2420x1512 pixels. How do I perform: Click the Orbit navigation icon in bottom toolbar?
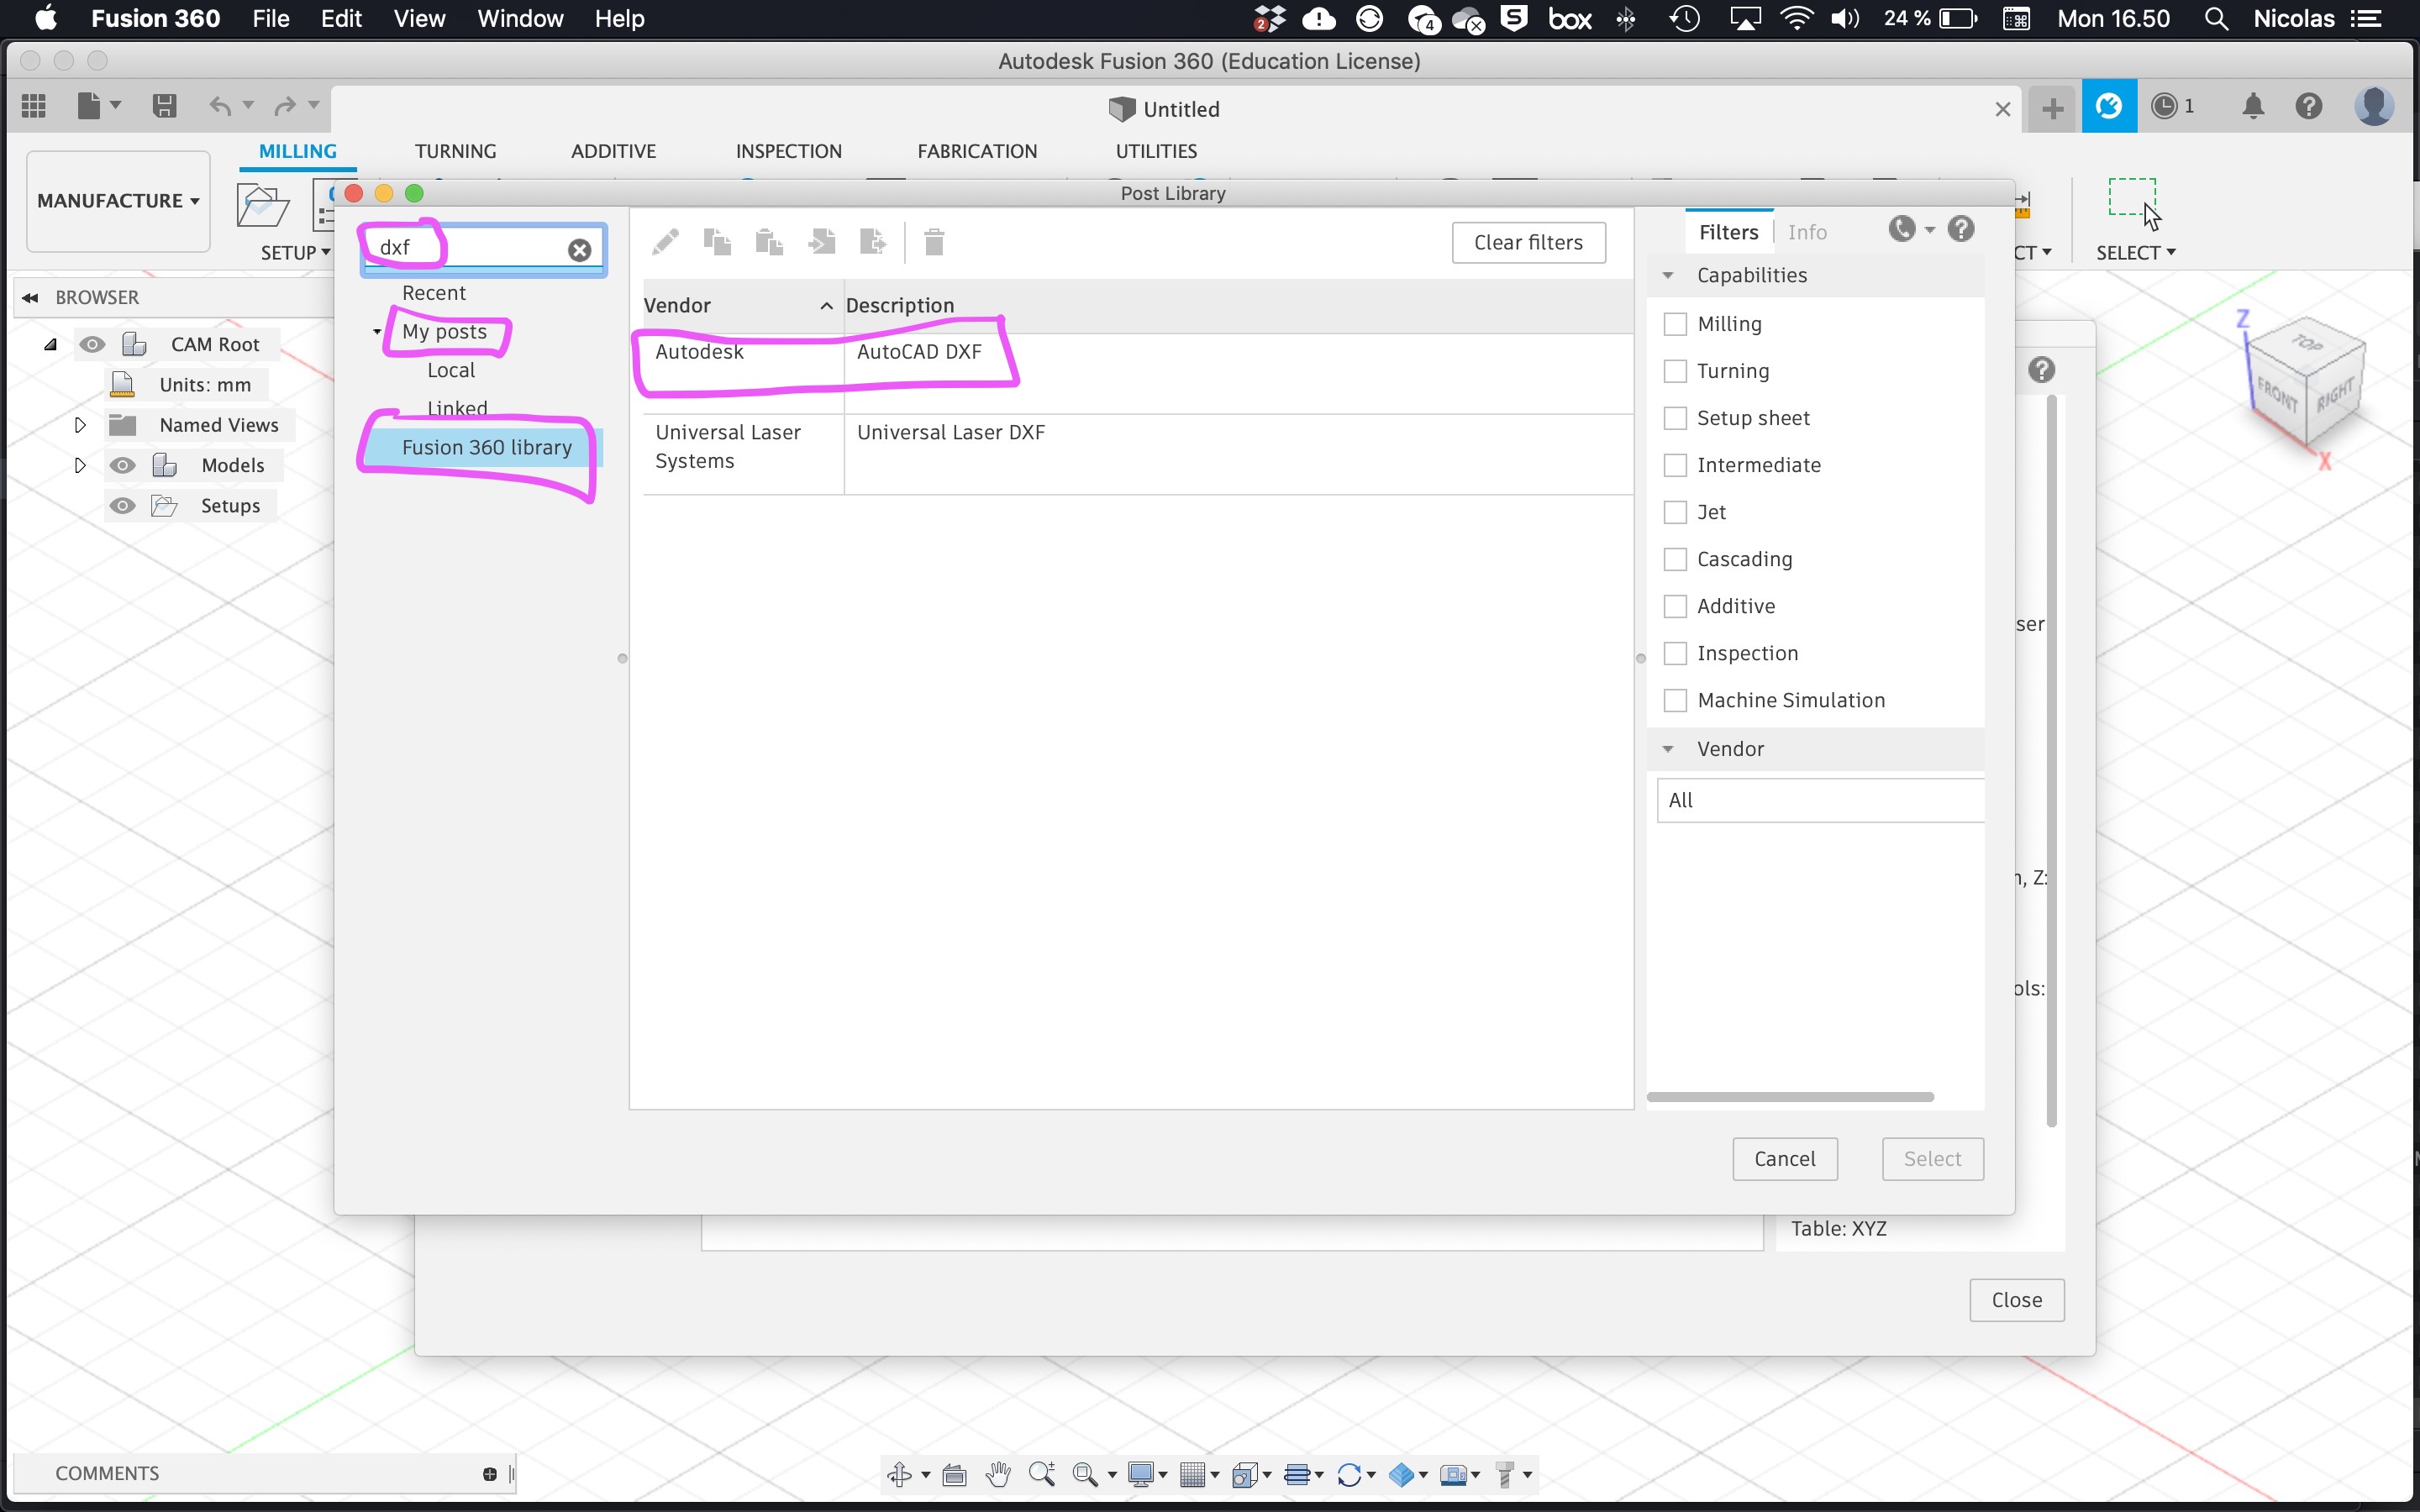899,1474
